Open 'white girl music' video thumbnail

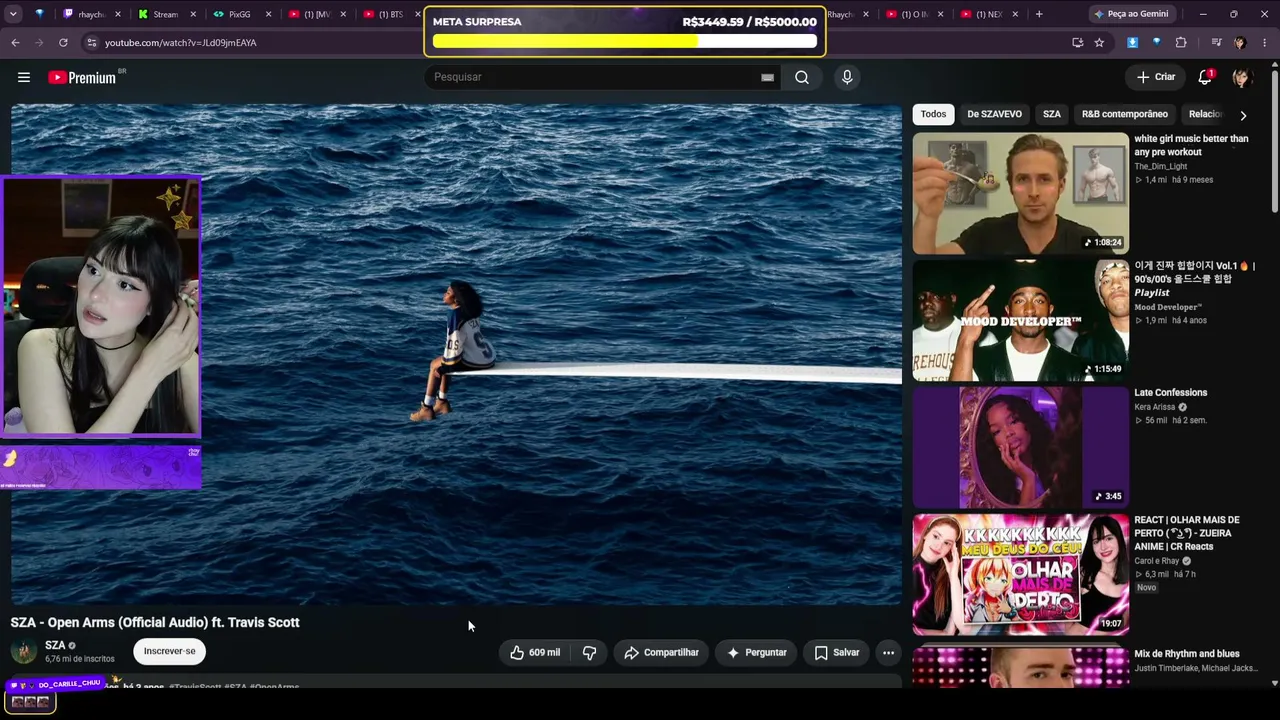tap(1020, 193)
